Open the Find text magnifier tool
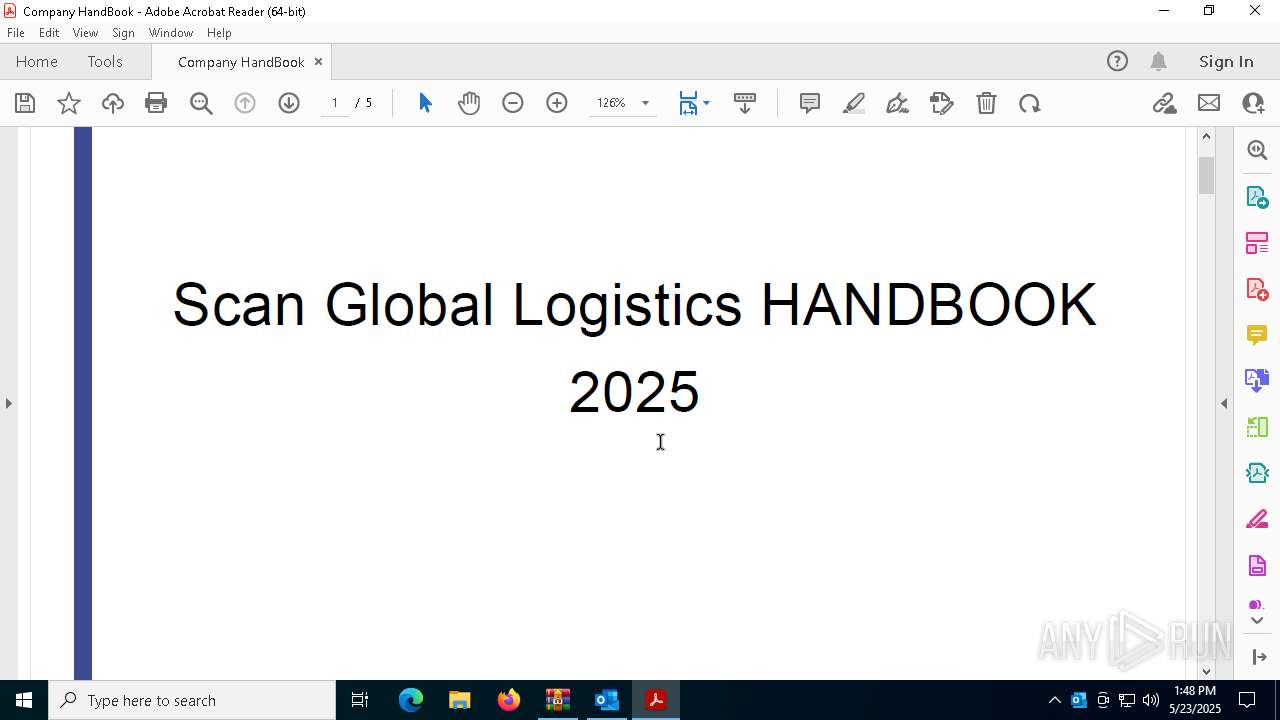 coord(201,103)
